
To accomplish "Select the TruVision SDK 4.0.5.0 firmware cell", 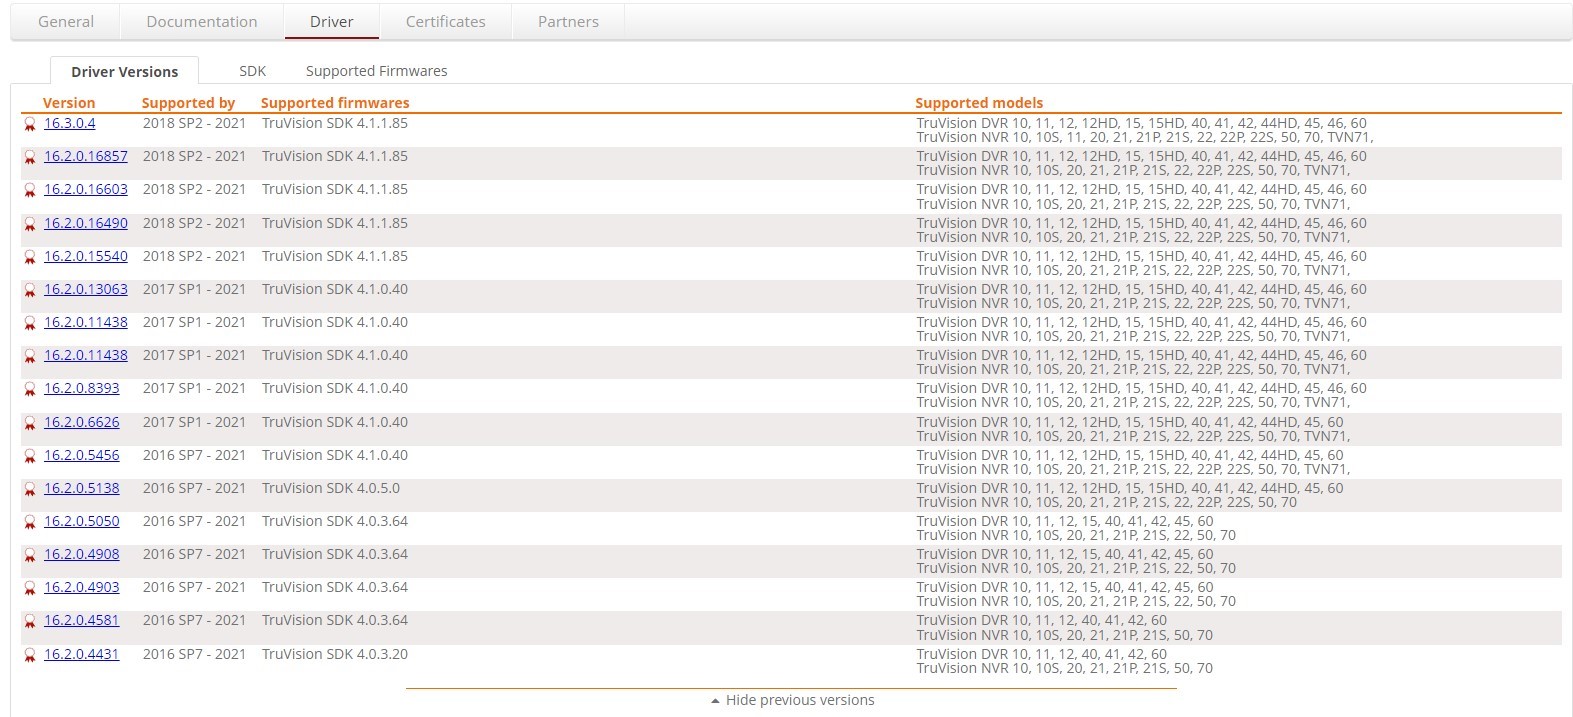I will click(x=331, y=488).
